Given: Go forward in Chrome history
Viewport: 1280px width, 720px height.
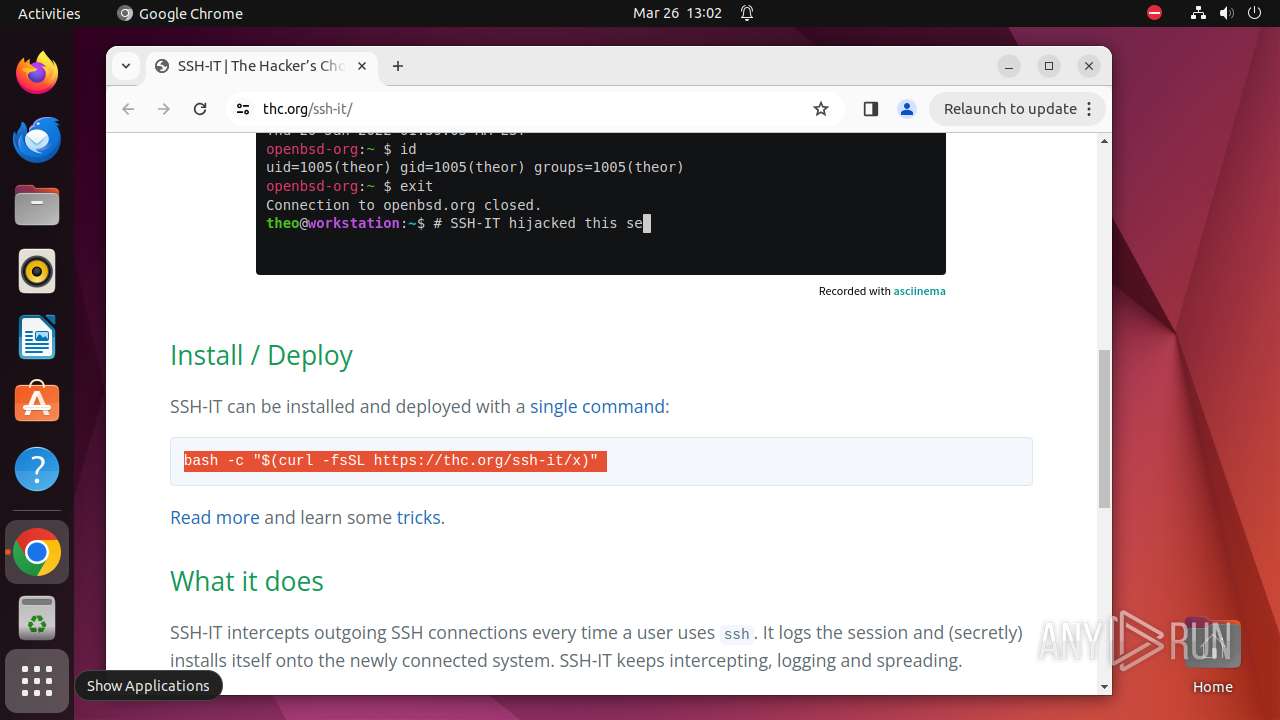Looking at the screenshot, I should 164,109.
